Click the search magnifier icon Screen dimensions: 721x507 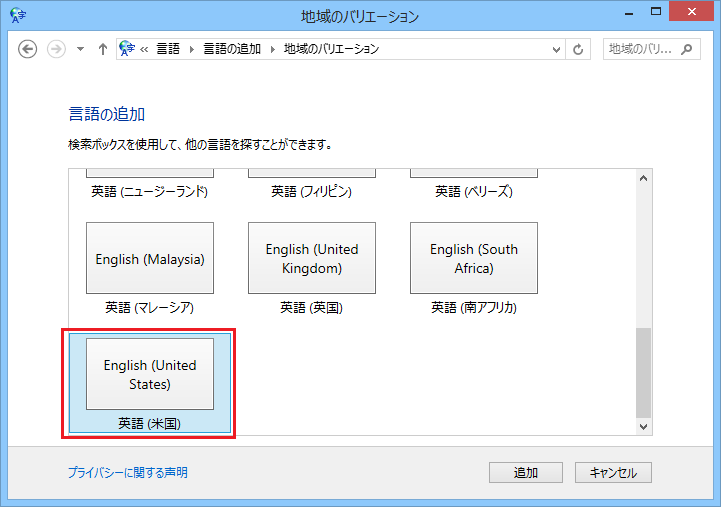[687, 49]
